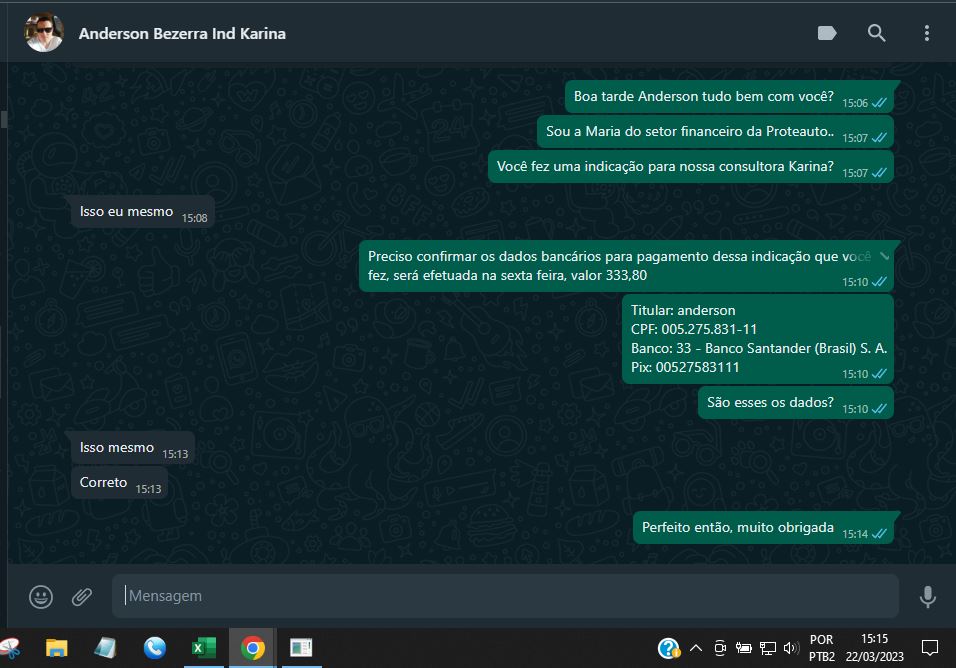Open Anderson's profile picture
The height and width of the screenshot is (668, 956).
[44, 33]
